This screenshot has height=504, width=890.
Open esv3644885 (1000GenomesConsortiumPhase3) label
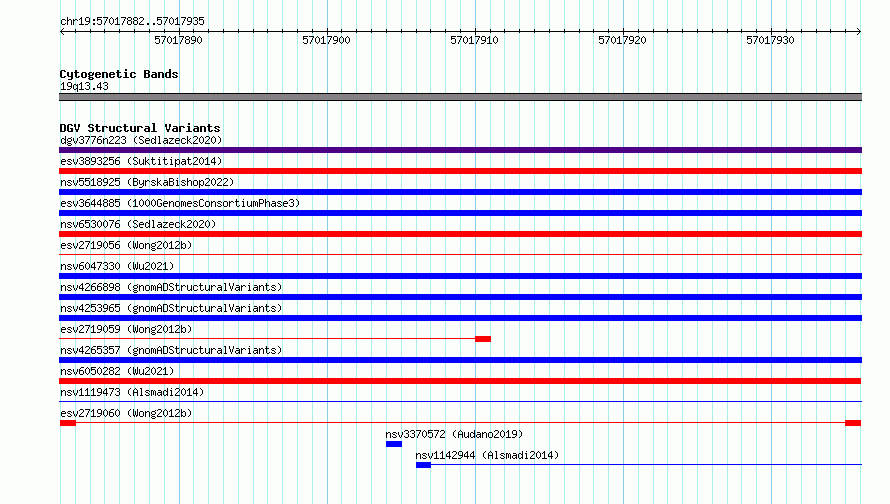(180, 203)
